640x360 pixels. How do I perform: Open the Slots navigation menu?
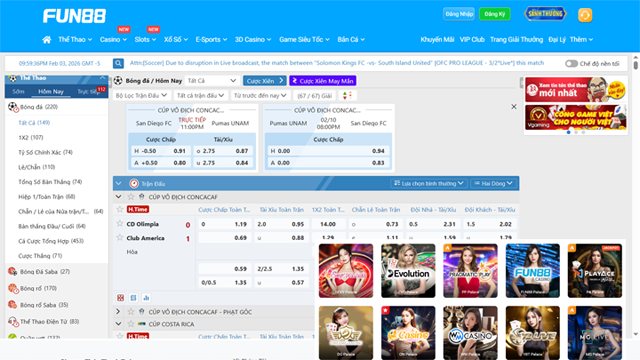(145, 40)
